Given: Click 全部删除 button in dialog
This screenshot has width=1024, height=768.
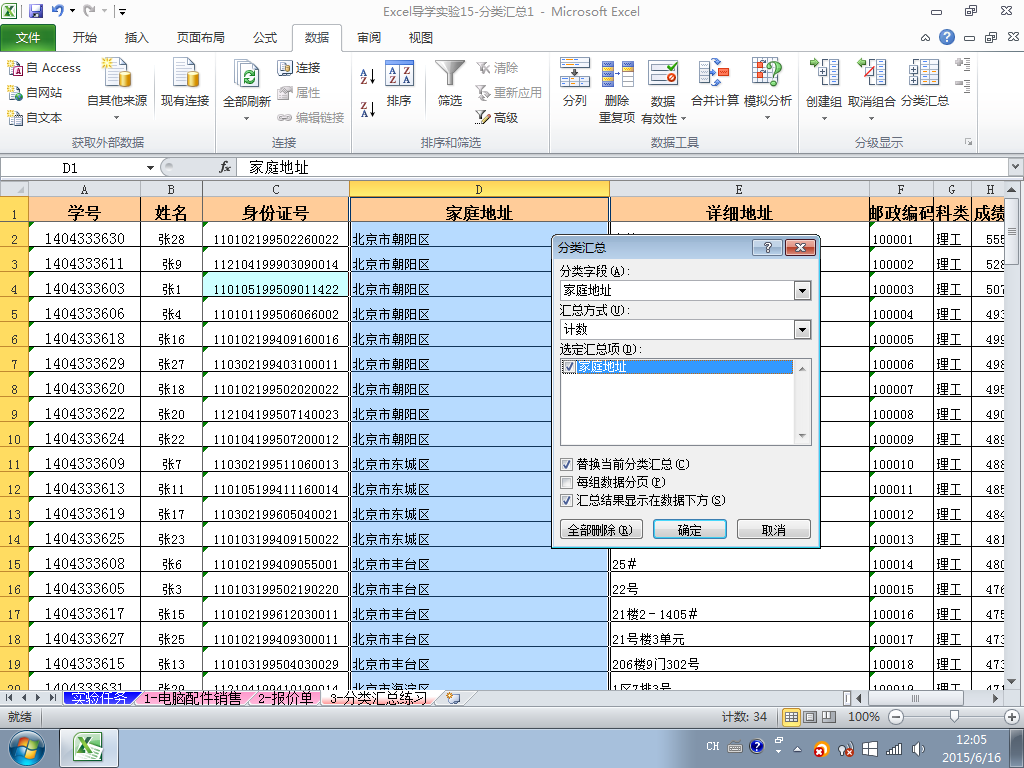Looking at the screenshot, I should 601,530.
